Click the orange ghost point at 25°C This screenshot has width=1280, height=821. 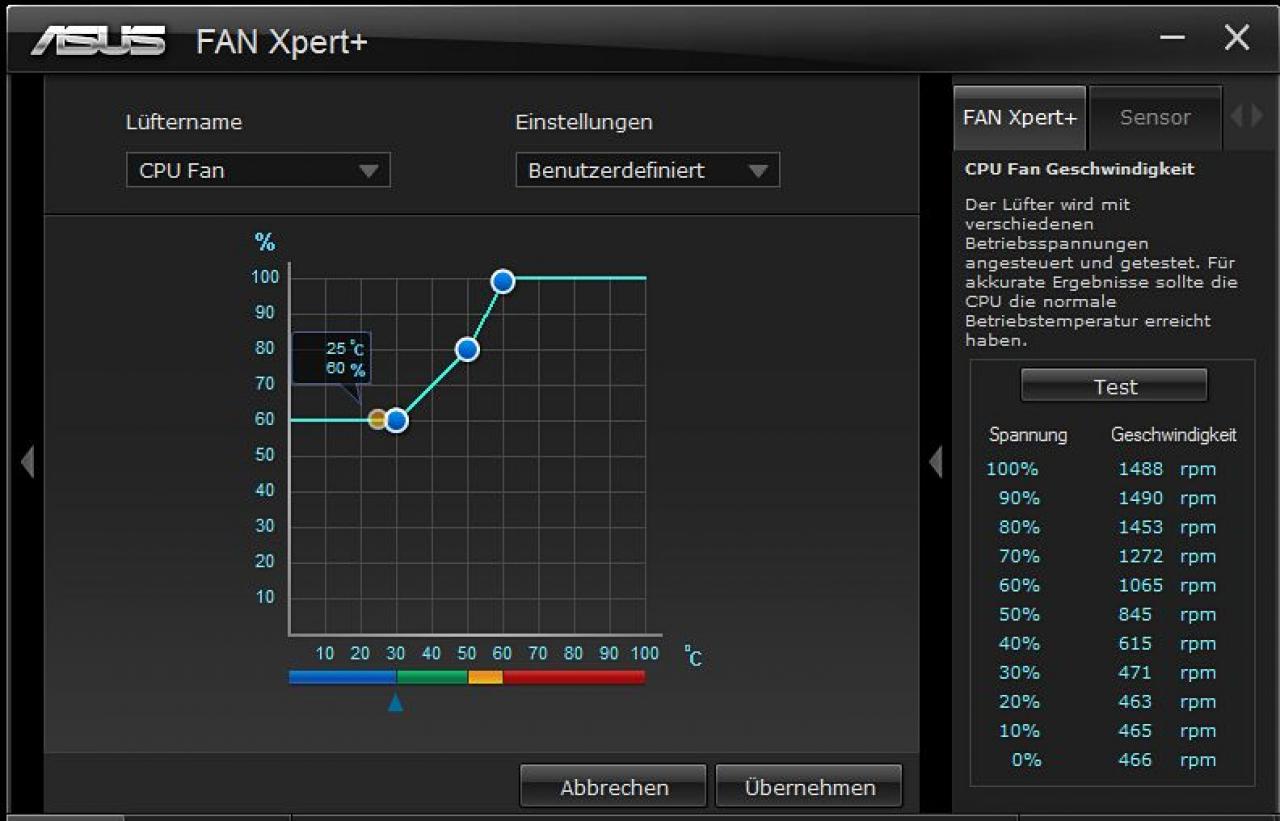(x=377, y=420)
